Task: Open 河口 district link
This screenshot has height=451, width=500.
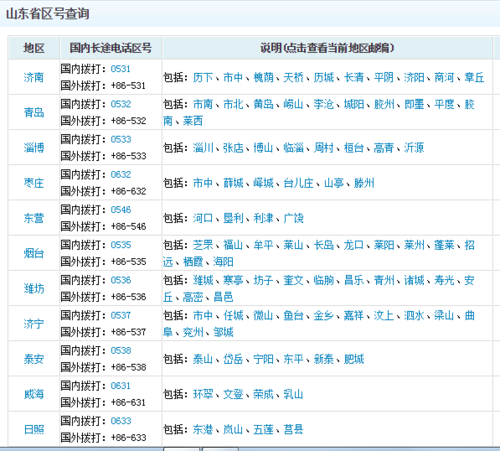Action: pyautogui.click(x=203, y=218)
